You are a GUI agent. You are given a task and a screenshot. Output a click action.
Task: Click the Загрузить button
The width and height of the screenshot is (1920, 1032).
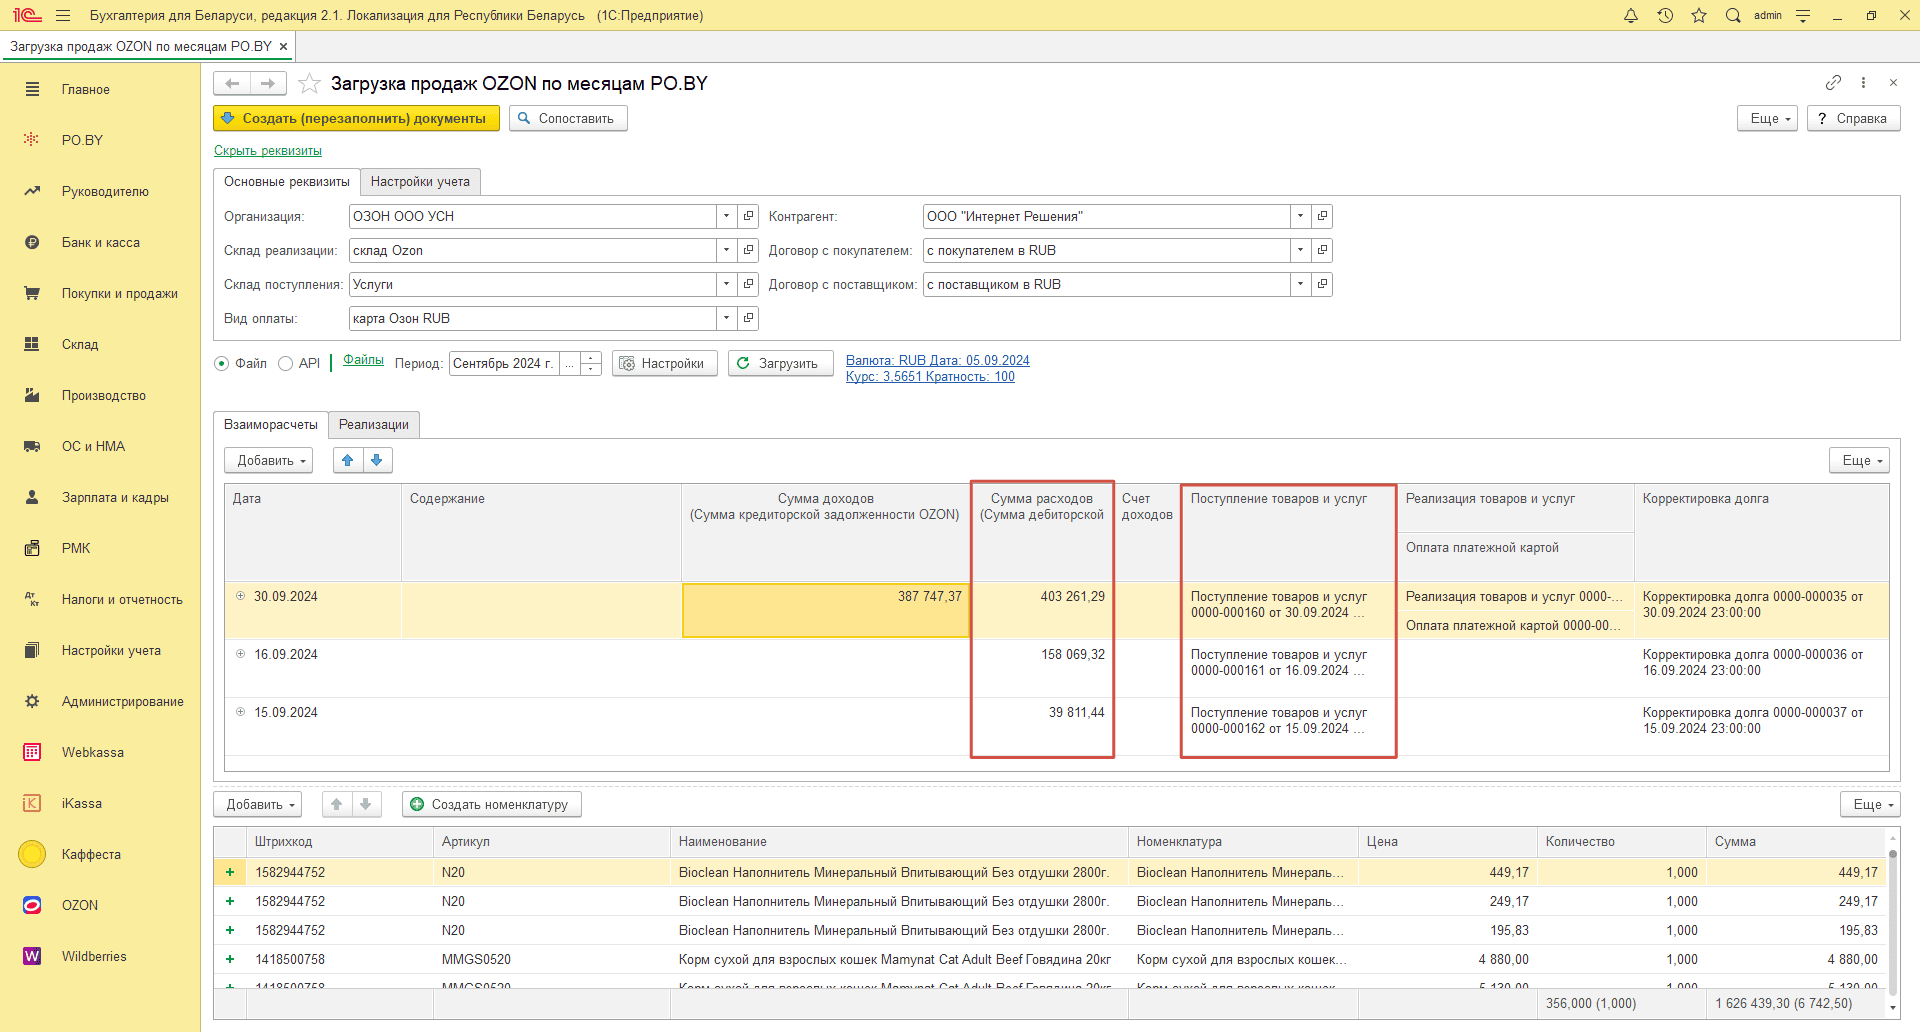click(x=780, y=363)
